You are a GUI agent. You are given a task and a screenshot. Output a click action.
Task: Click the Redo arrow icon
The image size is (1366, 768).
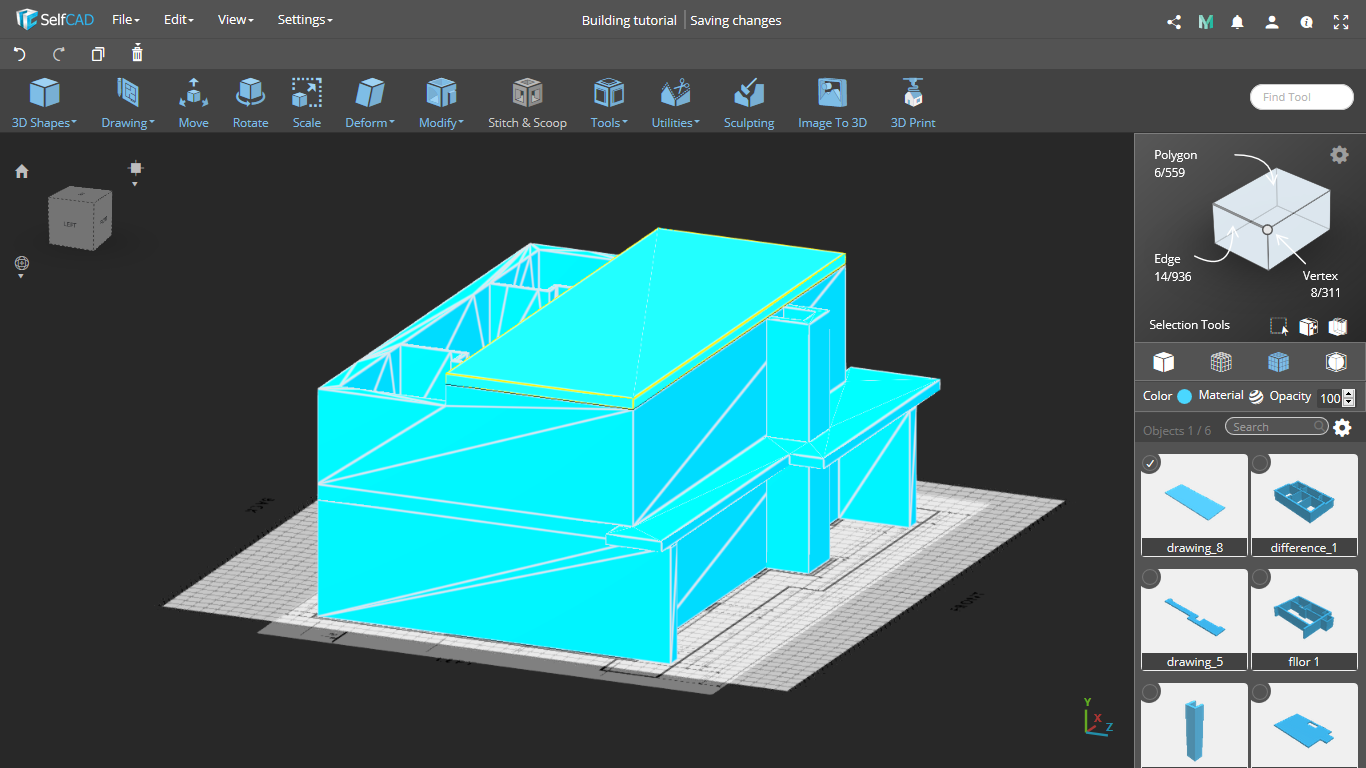click(59, 54)
